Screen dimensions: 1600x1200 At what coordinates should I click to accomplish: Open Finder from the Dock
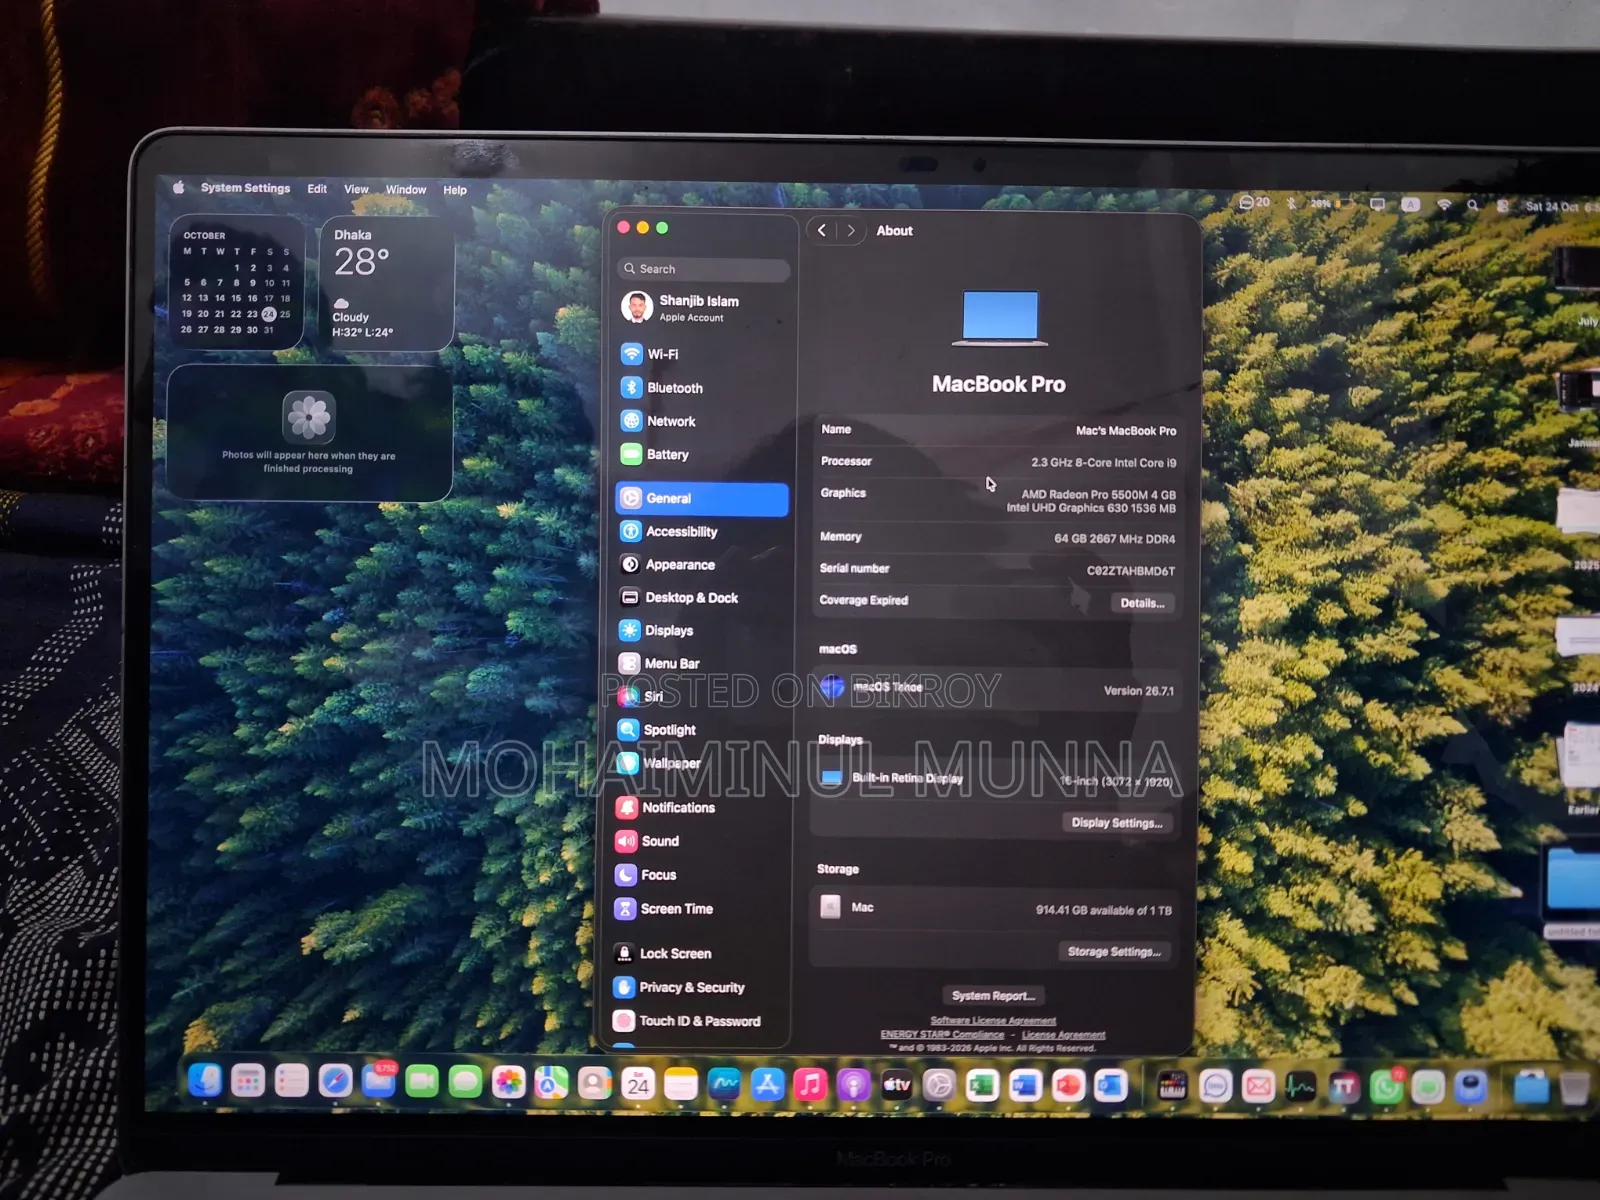(x=205, y=1080)
